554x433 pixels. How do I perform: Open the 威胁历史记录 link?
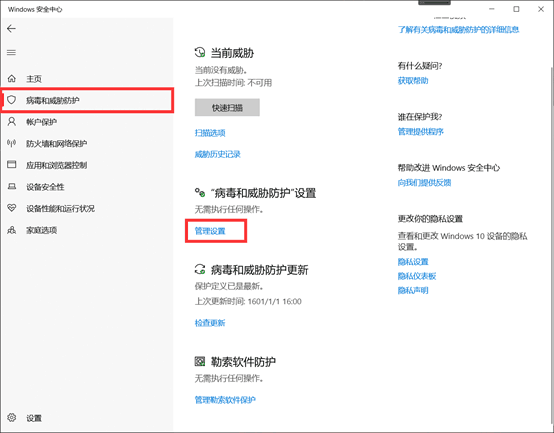coord(218,154)
